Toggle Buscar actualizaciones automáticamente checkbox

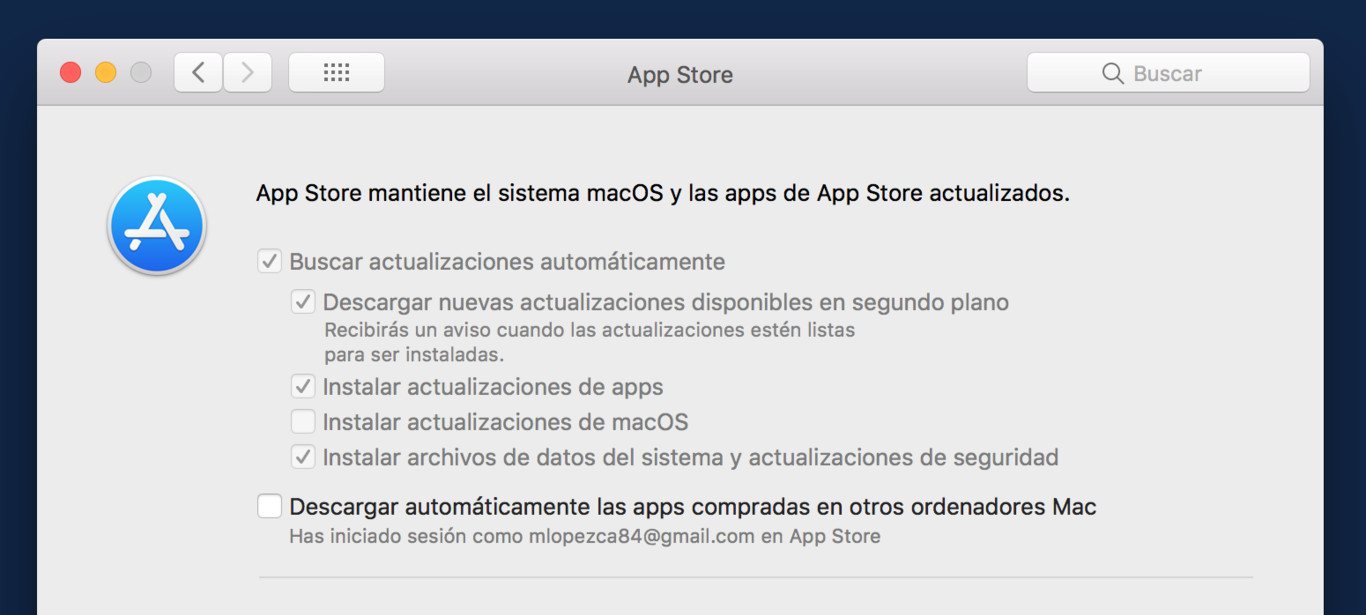point(269,262)
